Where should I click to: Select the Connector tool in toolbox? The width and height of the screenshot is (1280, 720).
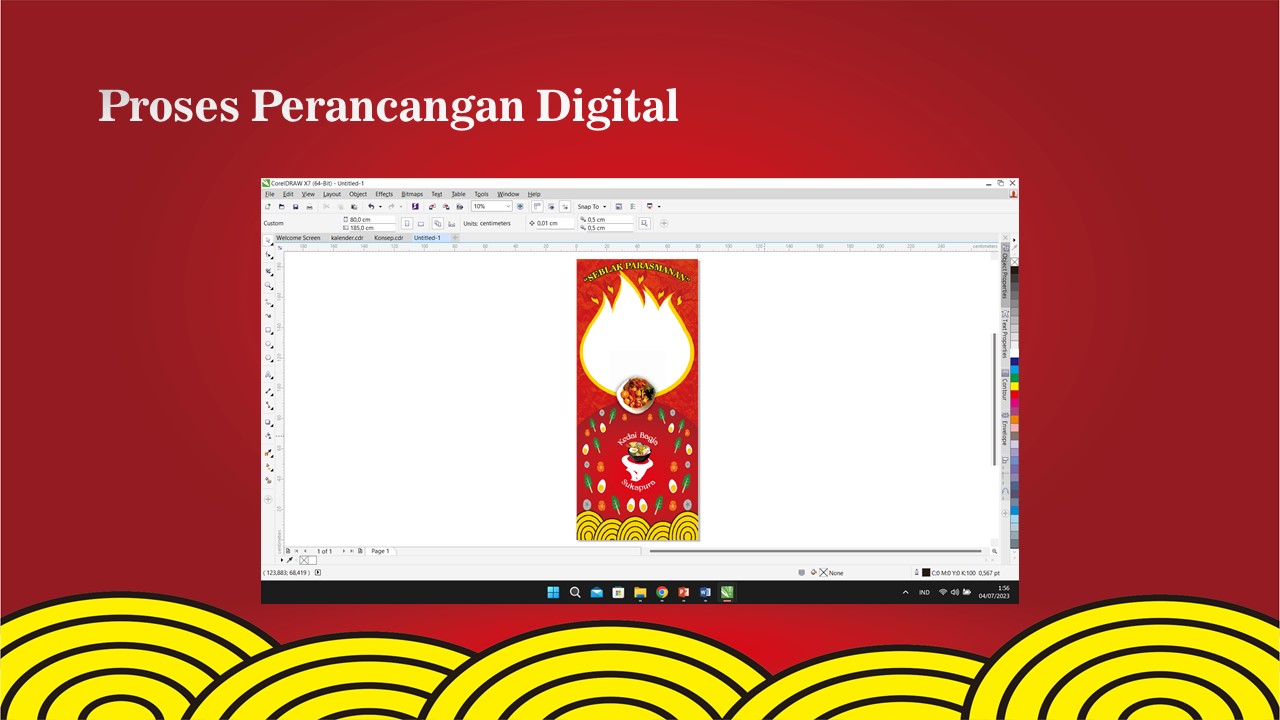(268, 406)
